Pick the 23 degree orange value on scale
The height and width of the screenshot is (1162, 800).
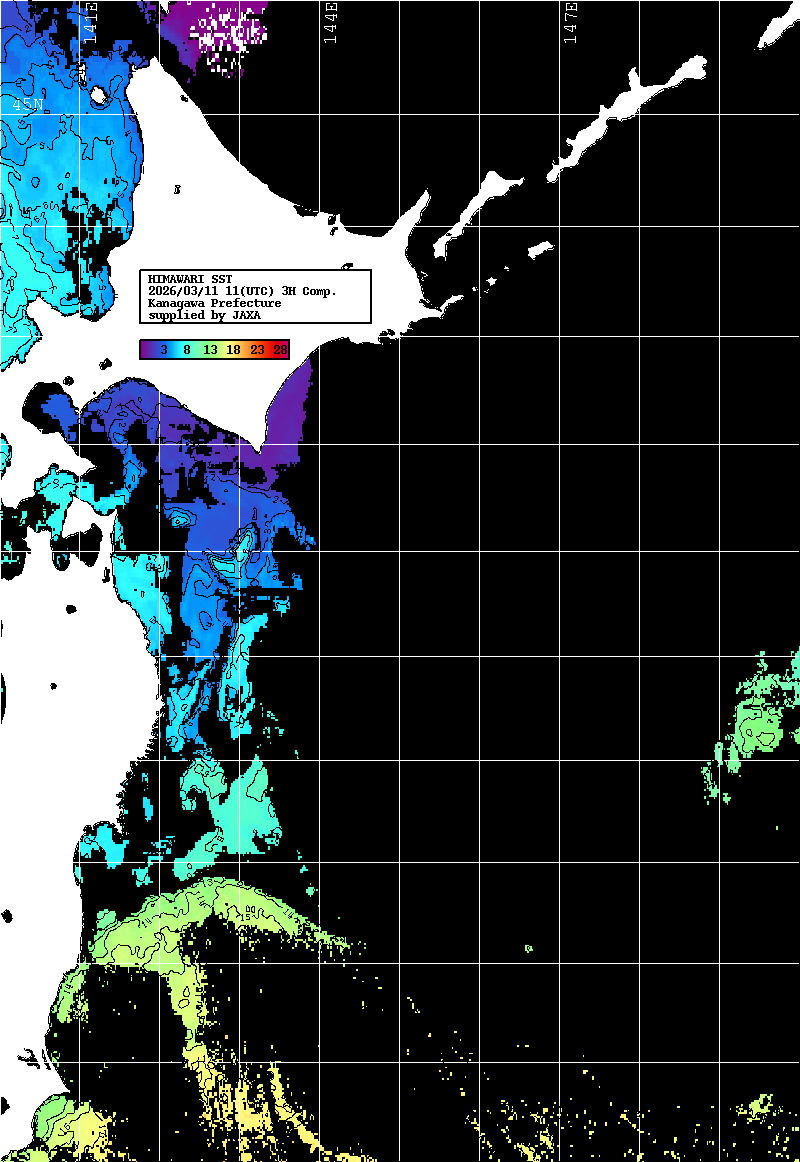[257, 349]
